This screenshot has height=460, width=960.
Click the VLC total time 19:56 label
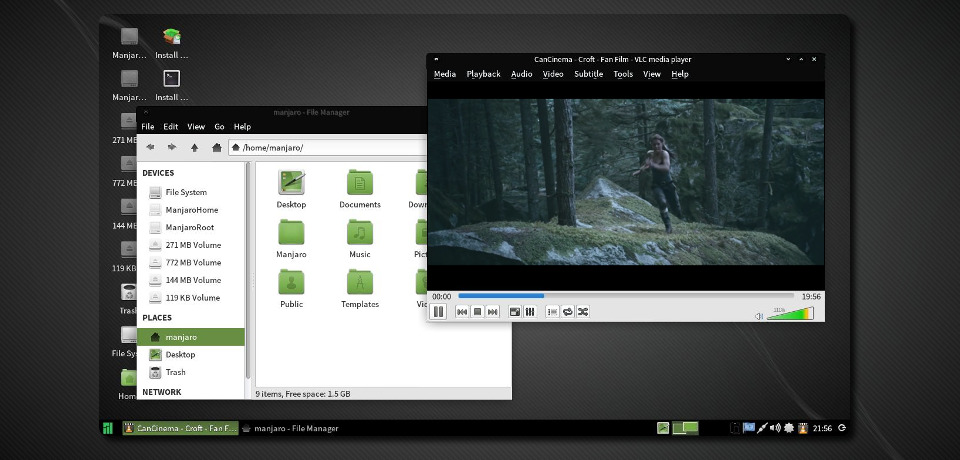(811, 296)
